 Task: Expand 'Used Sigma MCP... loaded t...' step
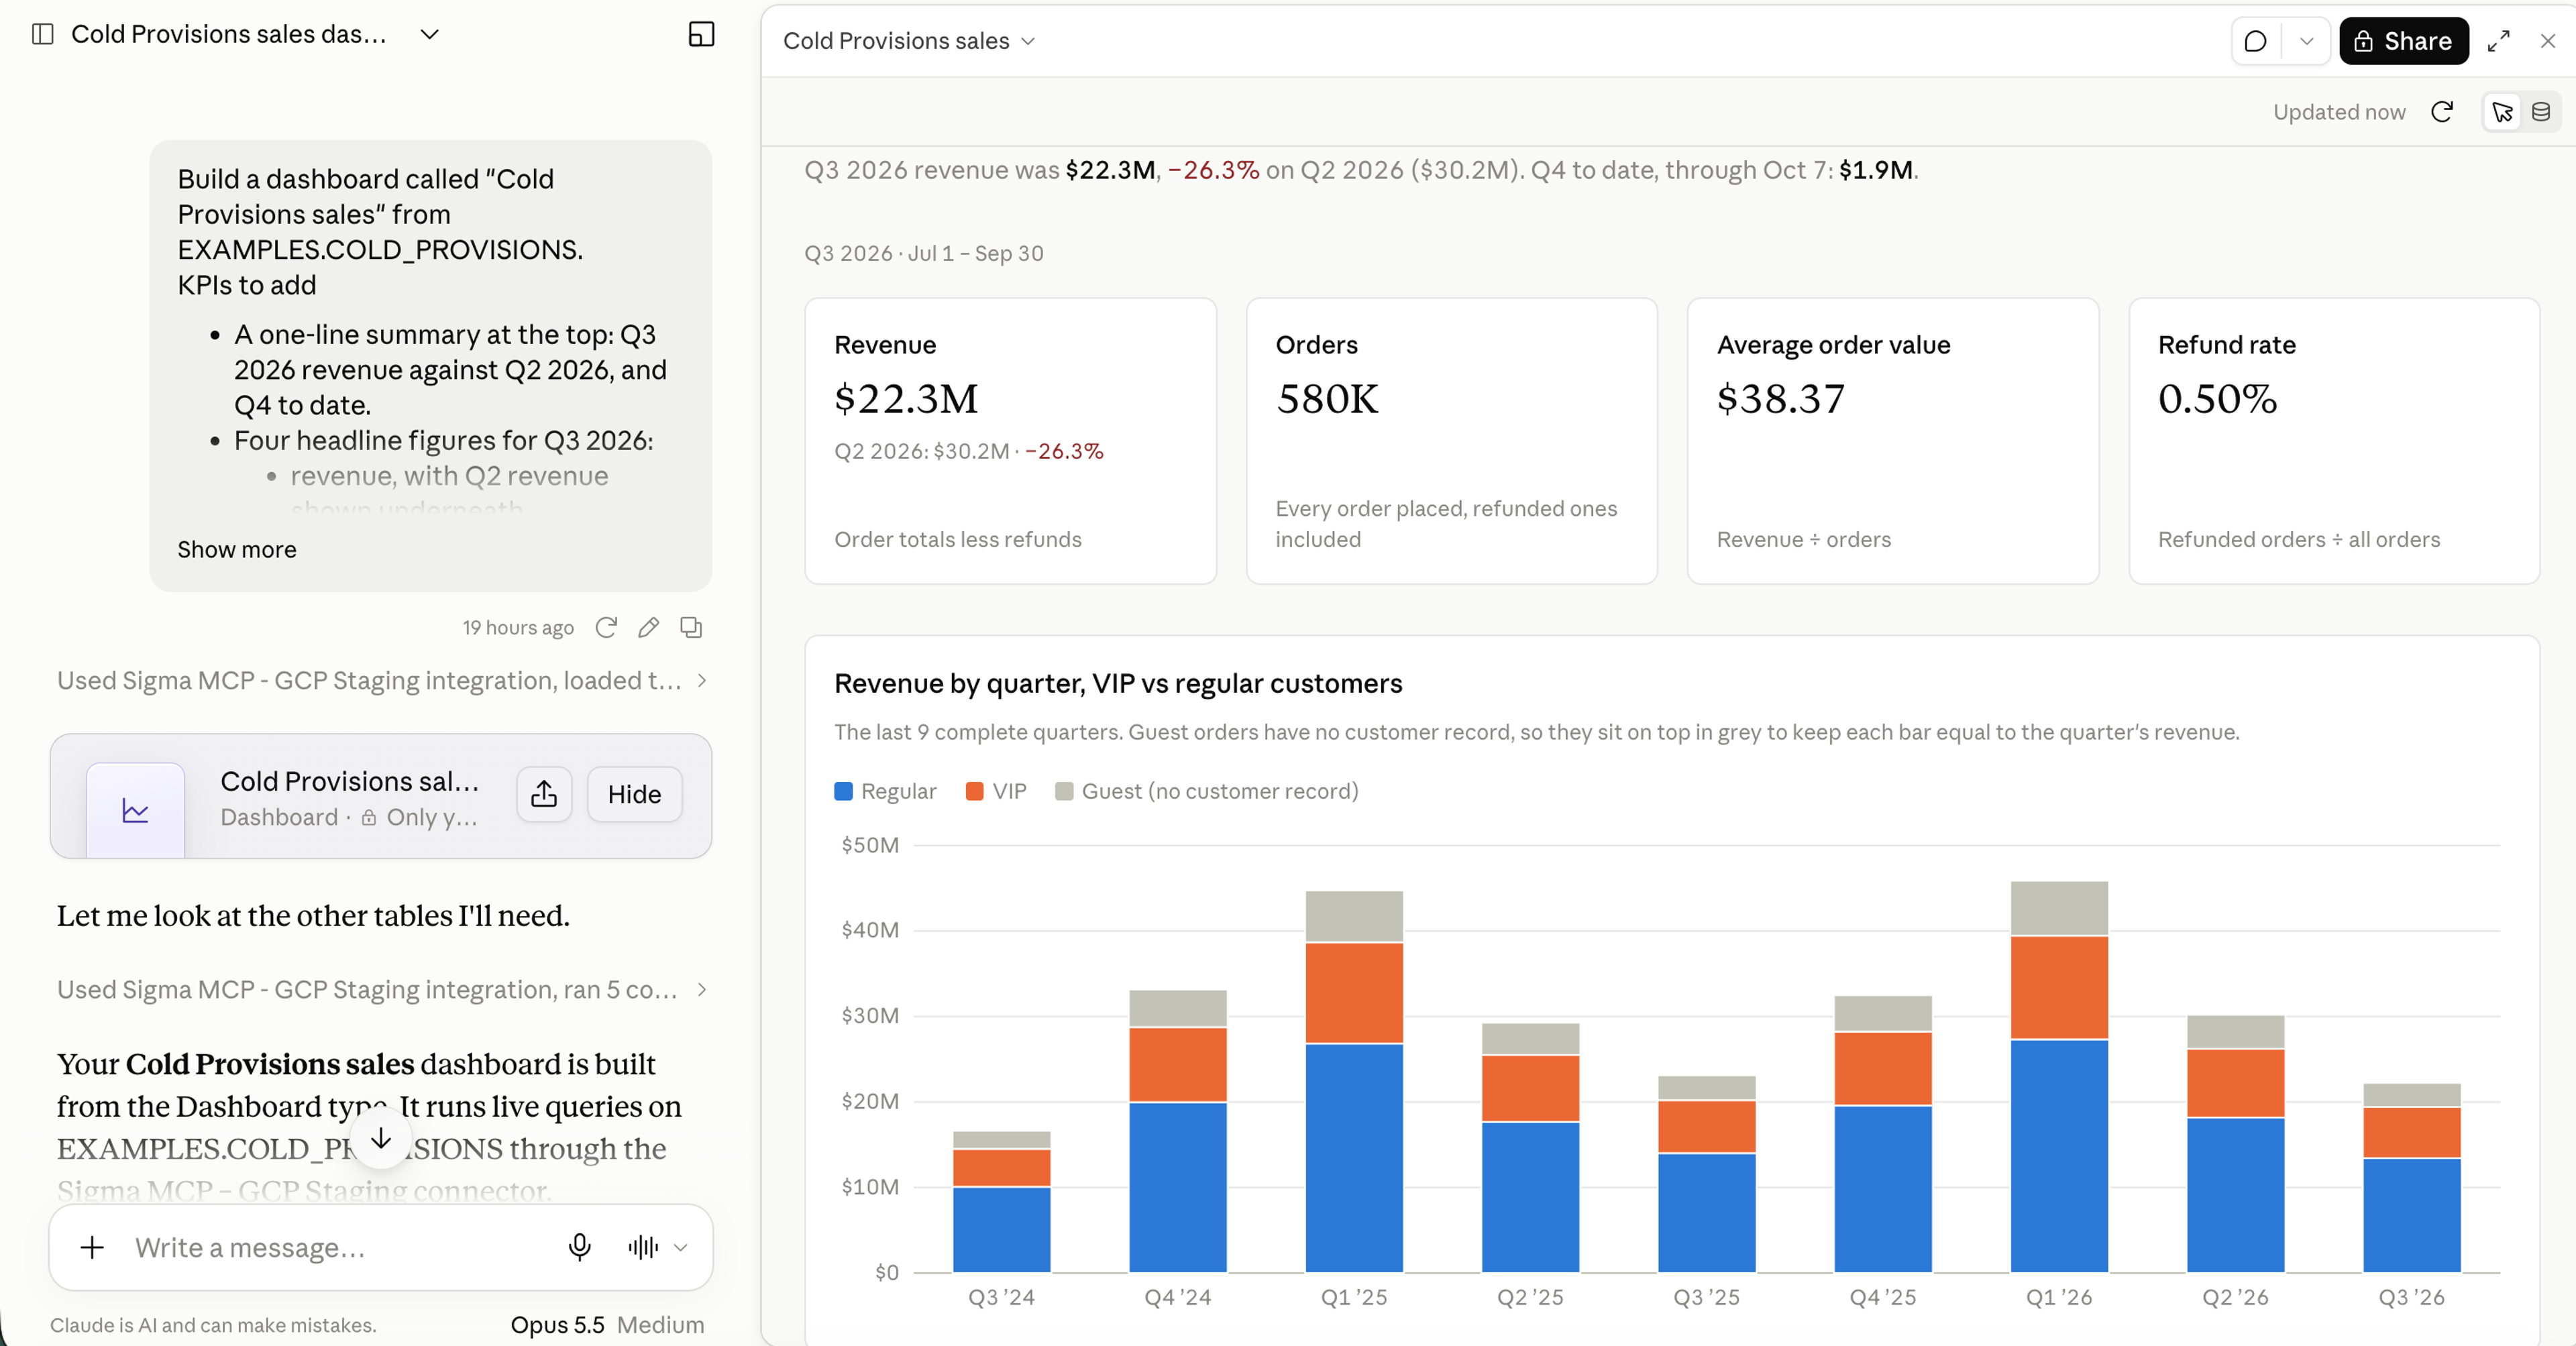click(382, 680)
